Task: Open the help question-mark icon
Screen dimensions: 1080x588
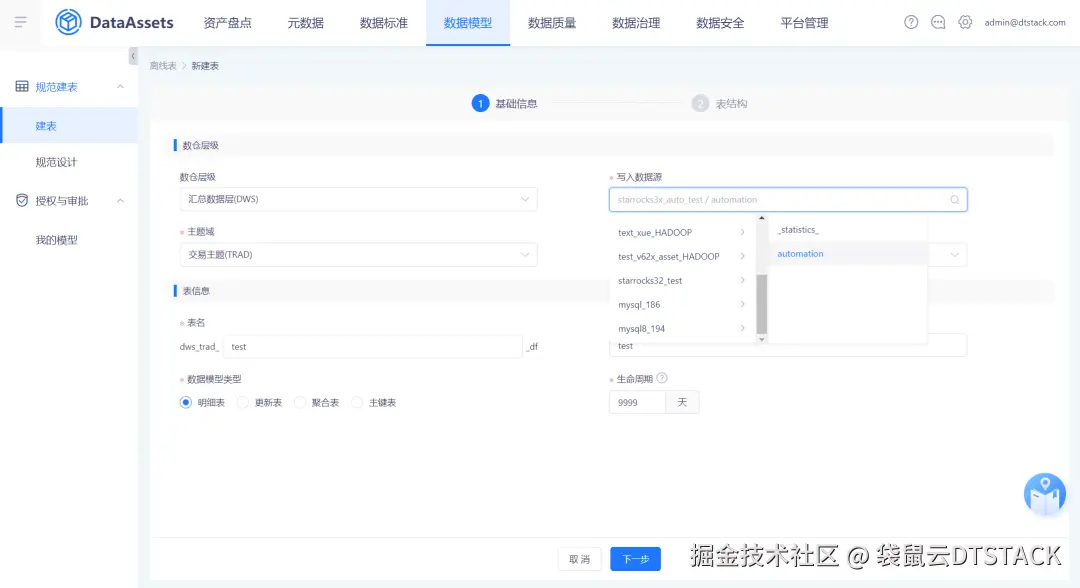Action: pyautogui.click(x=911, y=22)
